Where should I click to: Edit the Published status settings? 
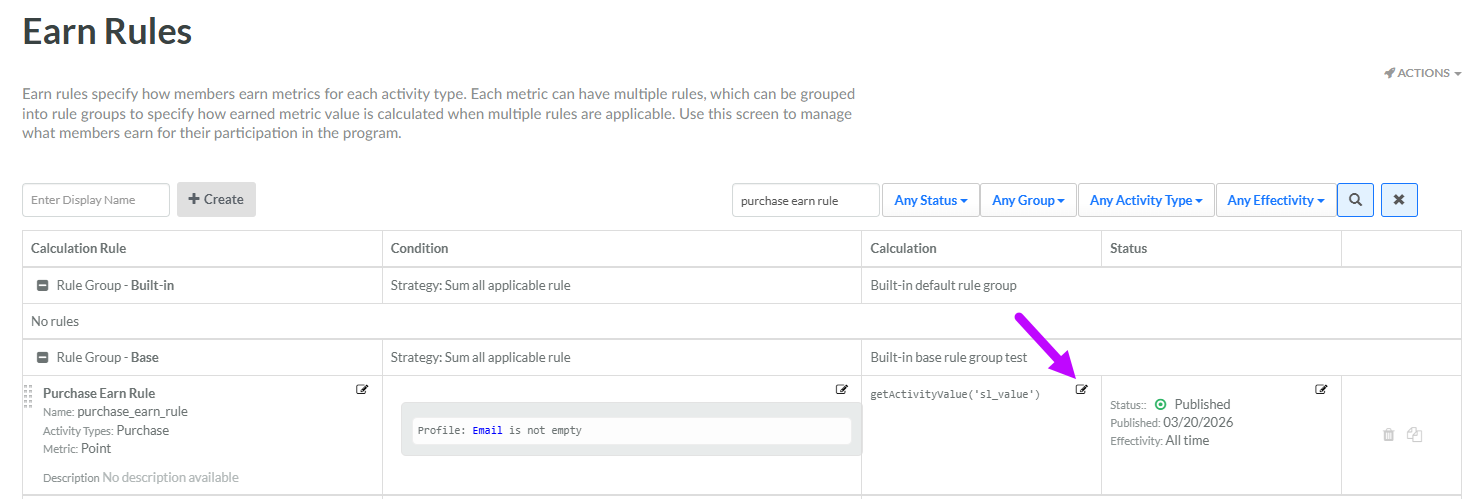tap(1321, 390)
